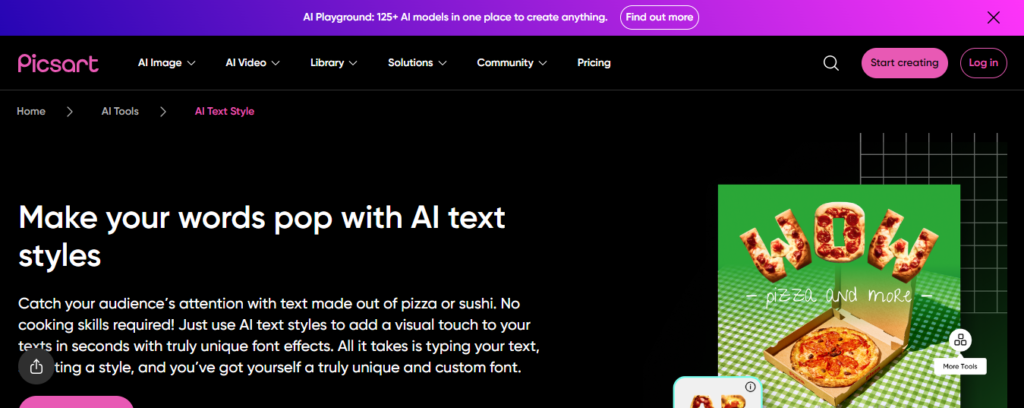Click the share icon button
This screenshot has width=1024, height=408.
pos(37,366)
